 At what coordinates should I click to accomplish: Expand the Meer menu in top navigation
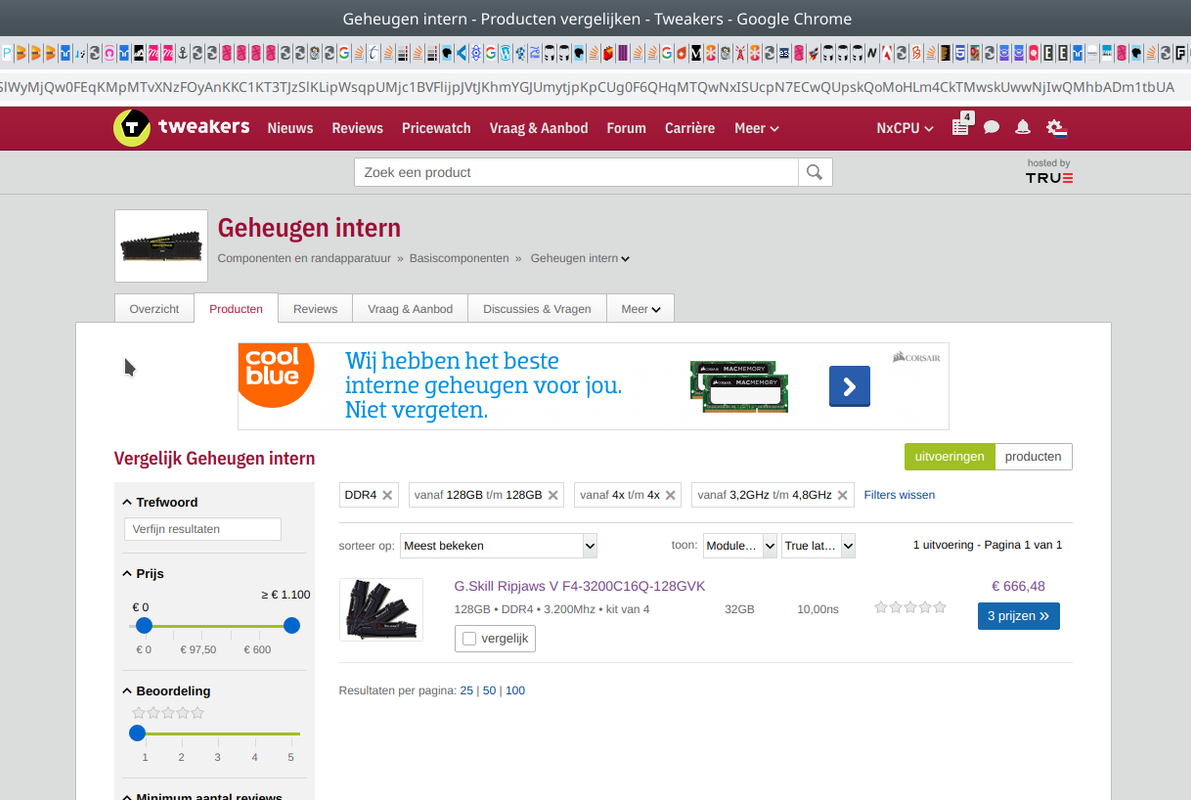pyautogui.click(x=757, y=128)
